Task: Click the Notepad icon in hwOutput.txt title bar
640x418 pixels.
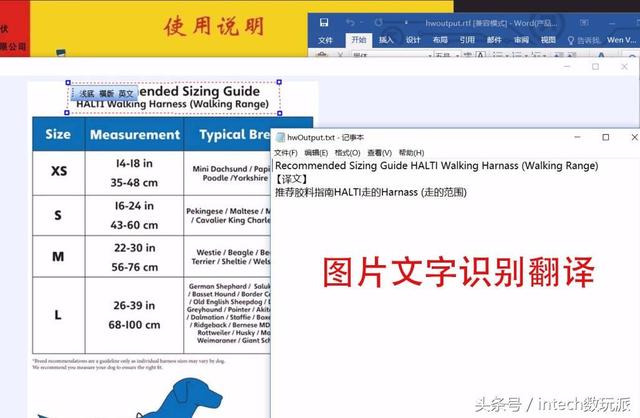Action: coord(280,138)
